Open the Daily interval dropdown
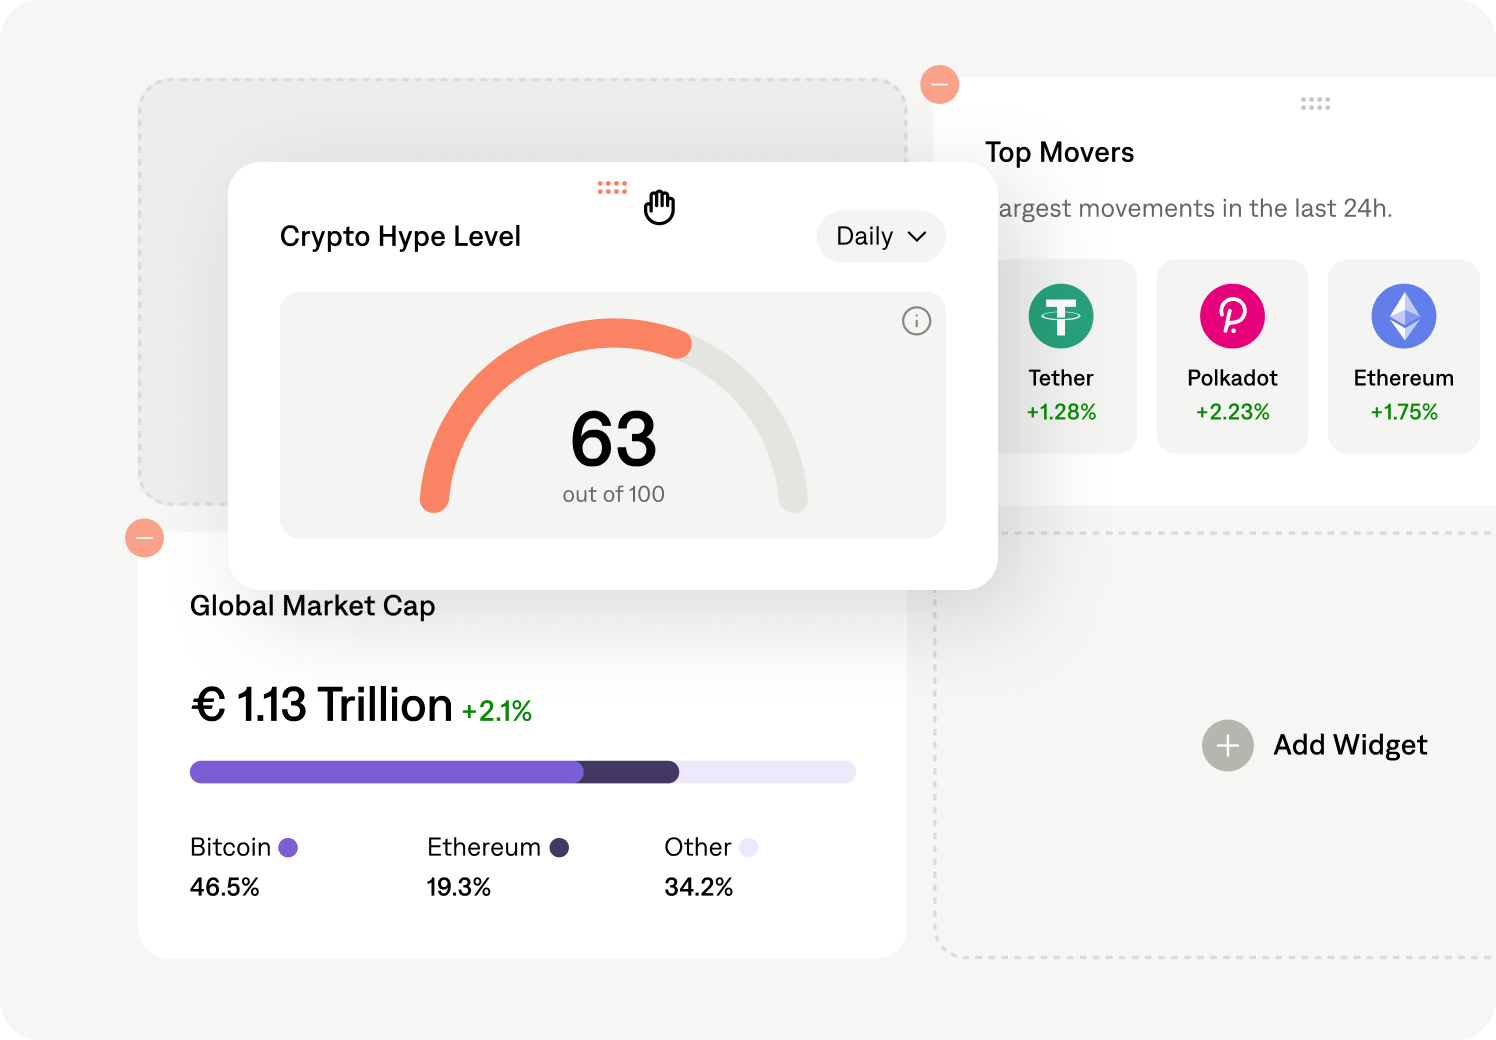The height and width of the screenshot is (1040, 1496). pyautogui.click(x=880, y=237)
